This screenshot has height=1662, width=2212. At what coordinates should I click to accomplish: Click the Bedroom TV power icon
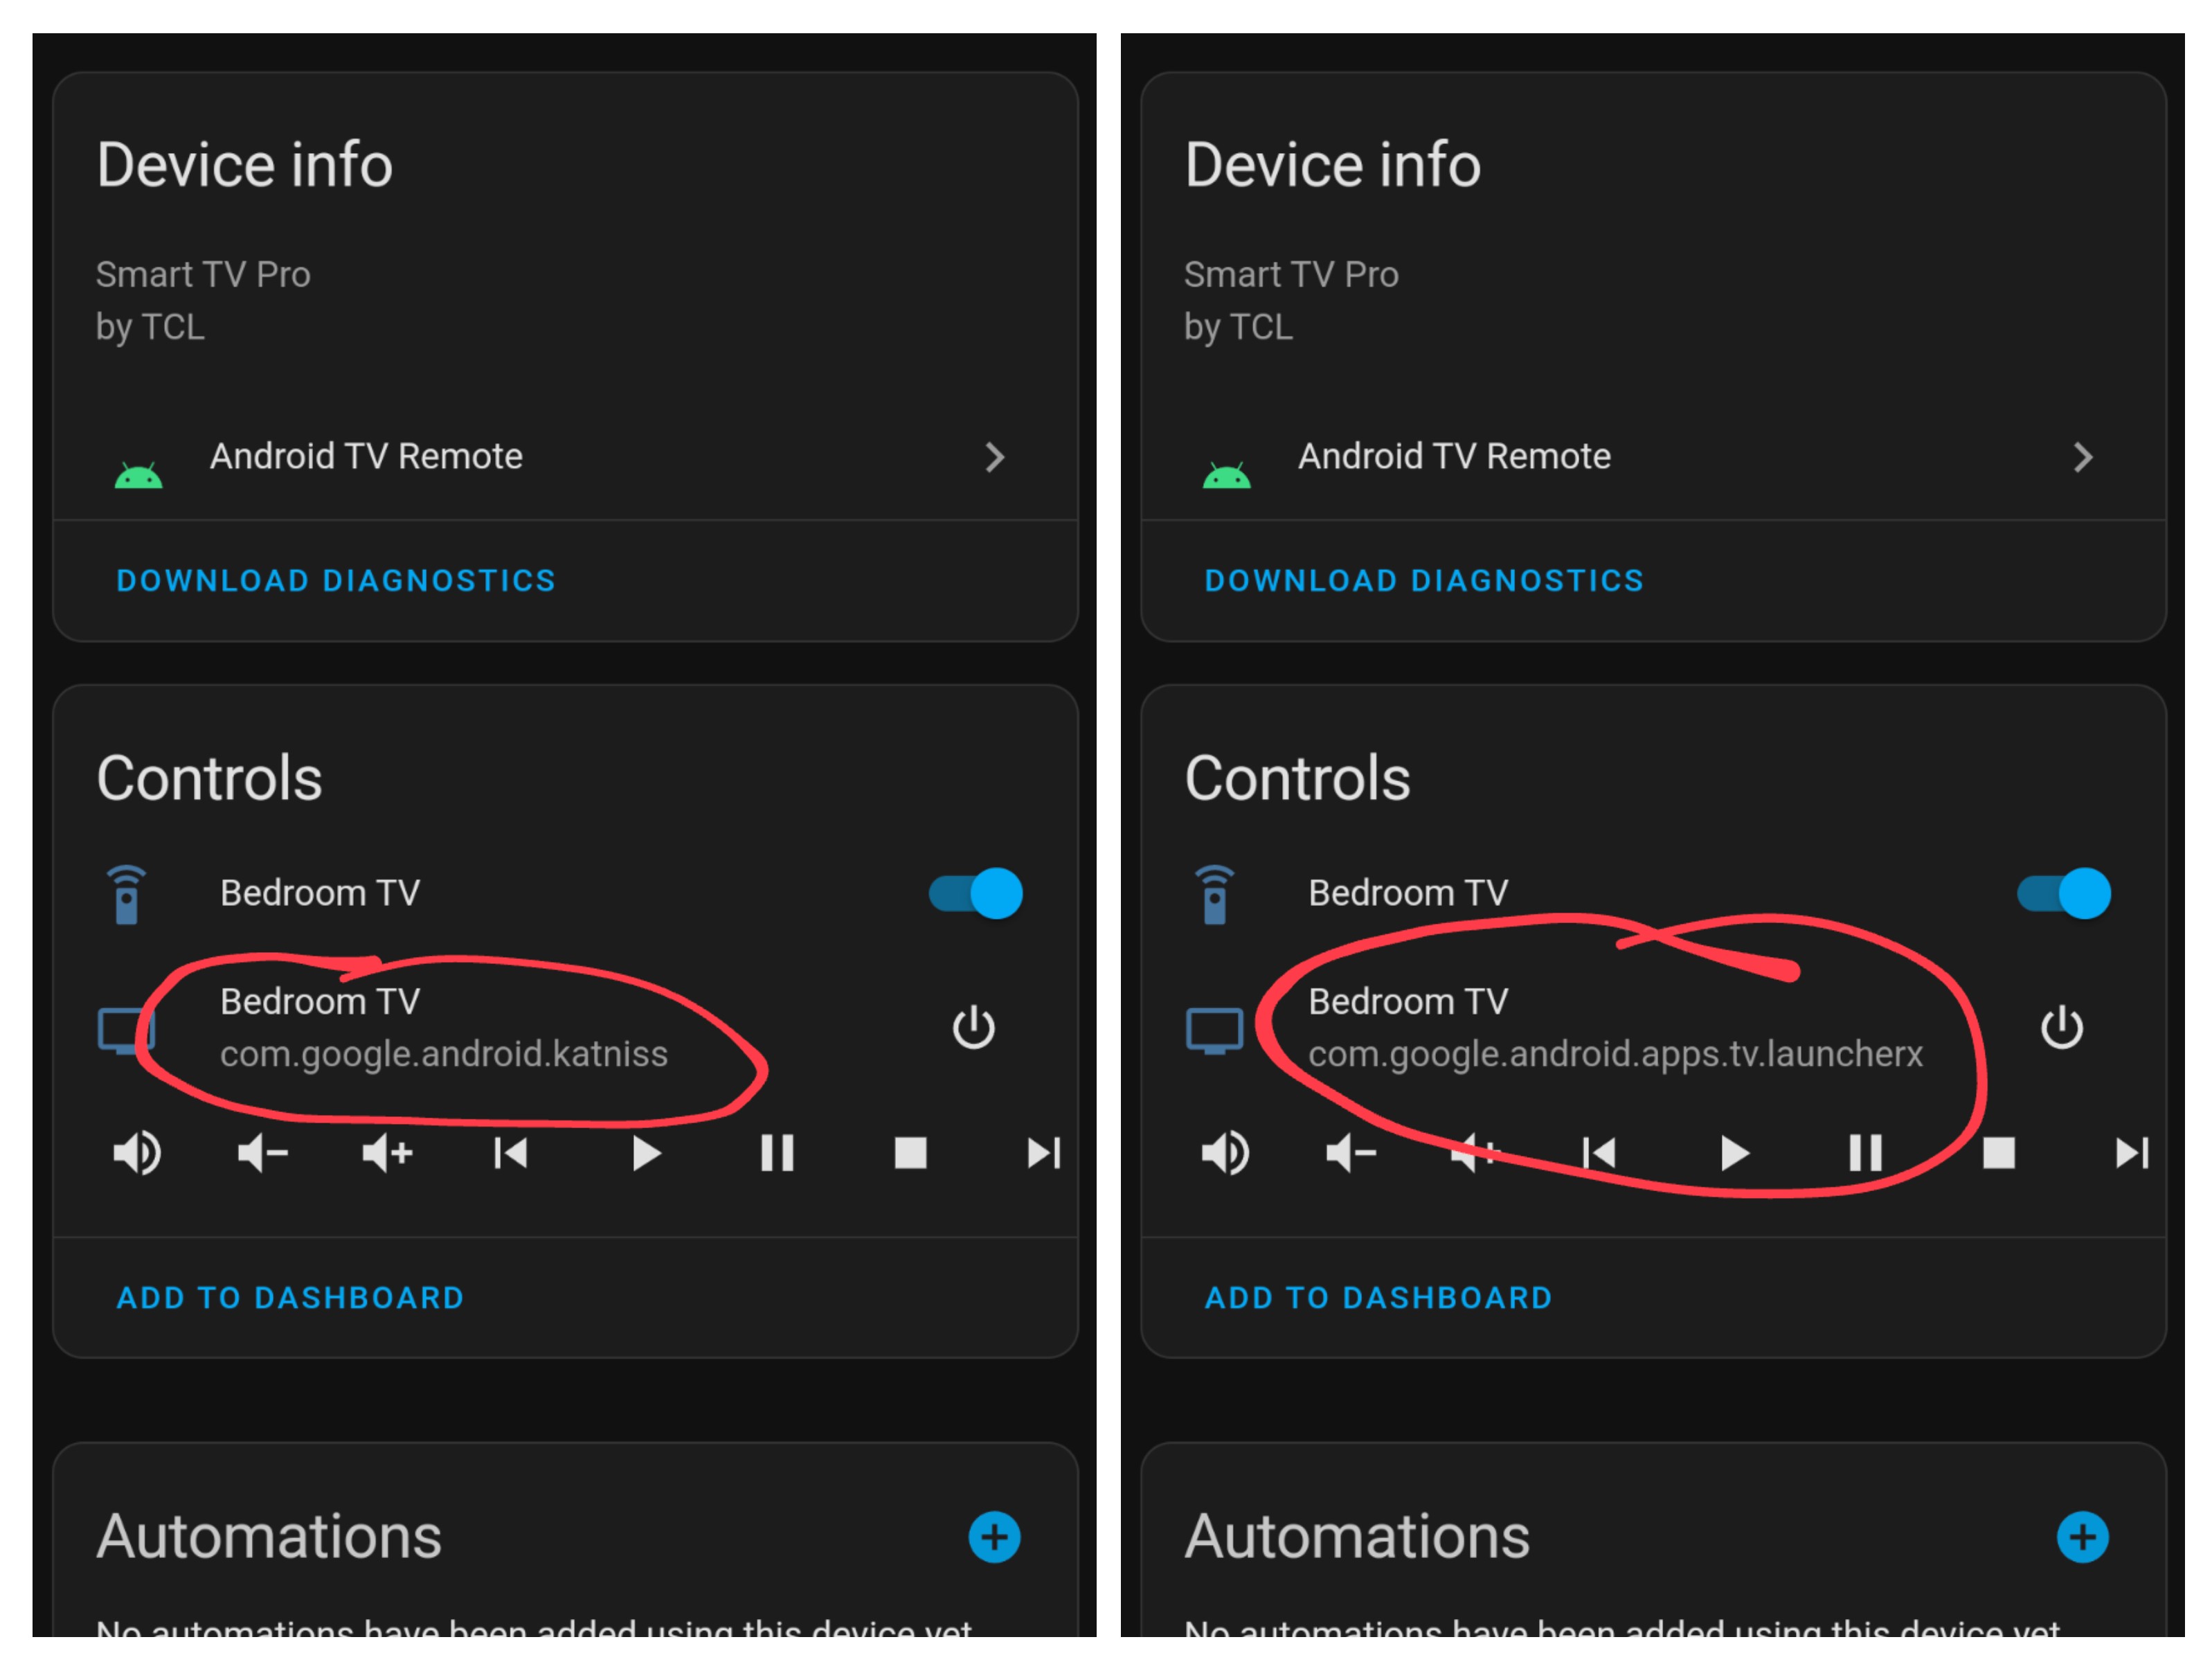[973, 1027]
